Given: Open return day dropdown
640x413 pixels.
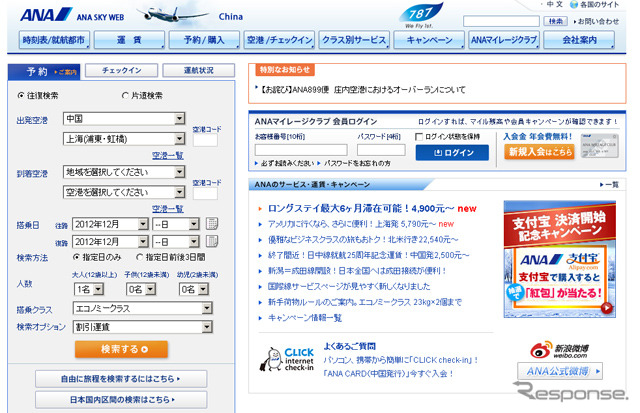Looking at the screenshot, I should (176, 242).
